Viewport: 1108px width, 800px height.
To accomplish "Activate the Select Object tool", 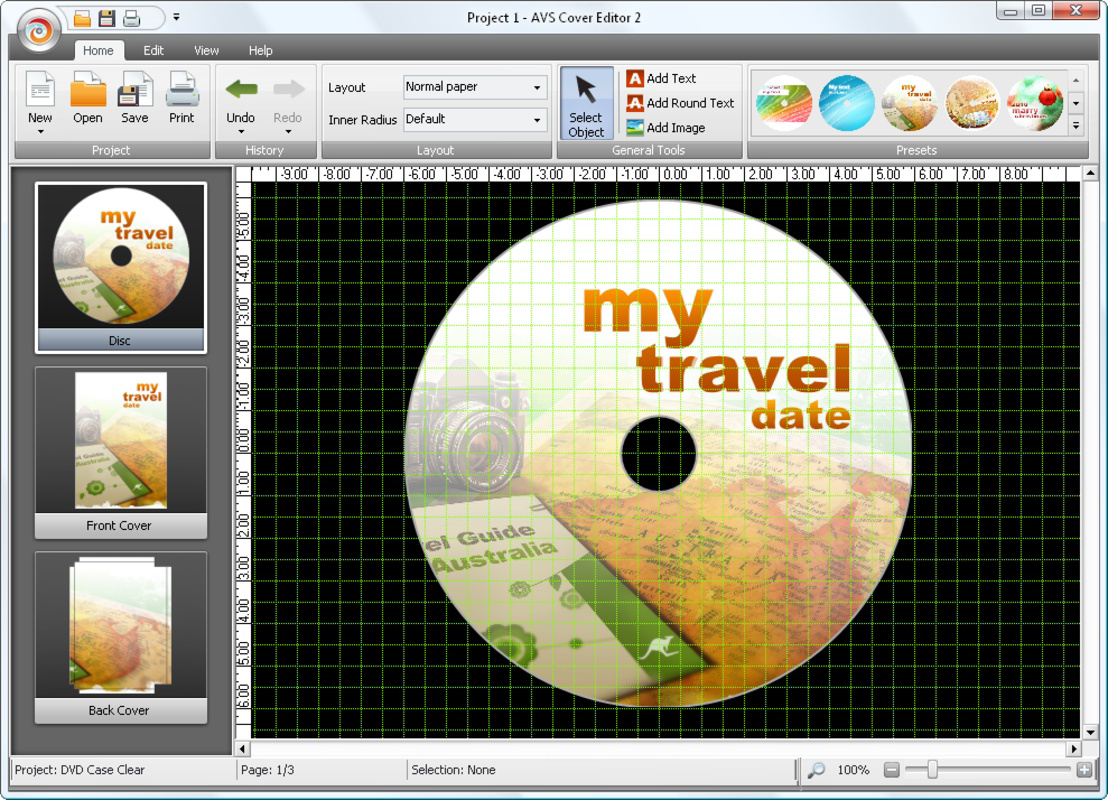I will click(586, 102).
